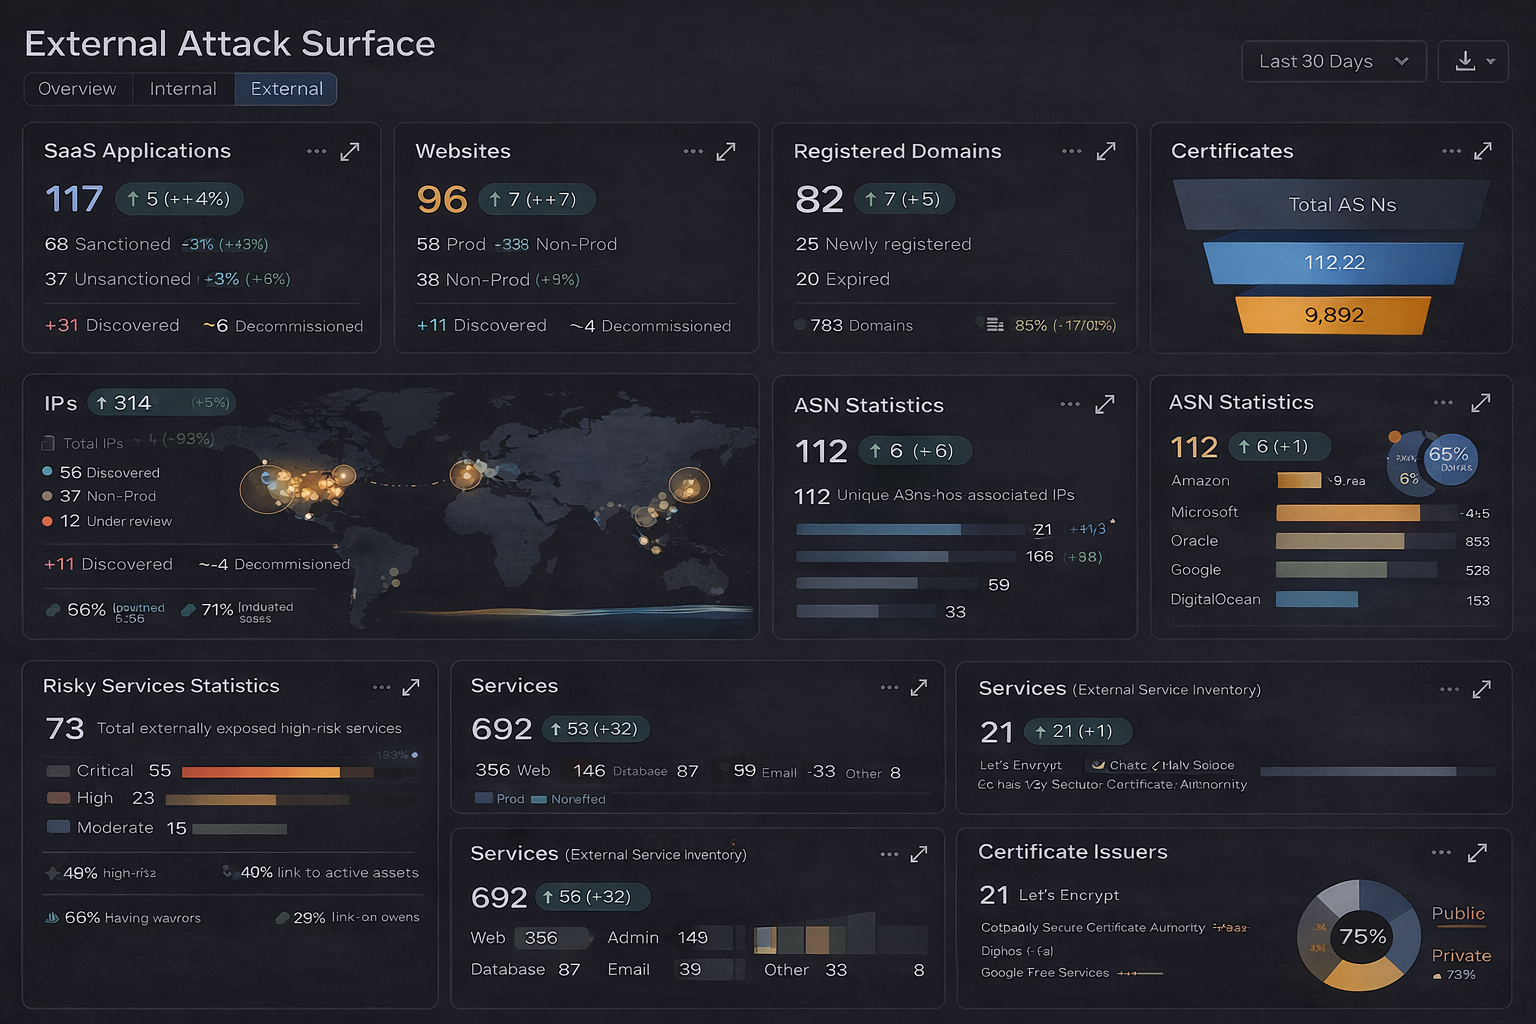Click the Web 356 services cell
This screenshot has height=1024, width=1536.
(x=530, y=938)
